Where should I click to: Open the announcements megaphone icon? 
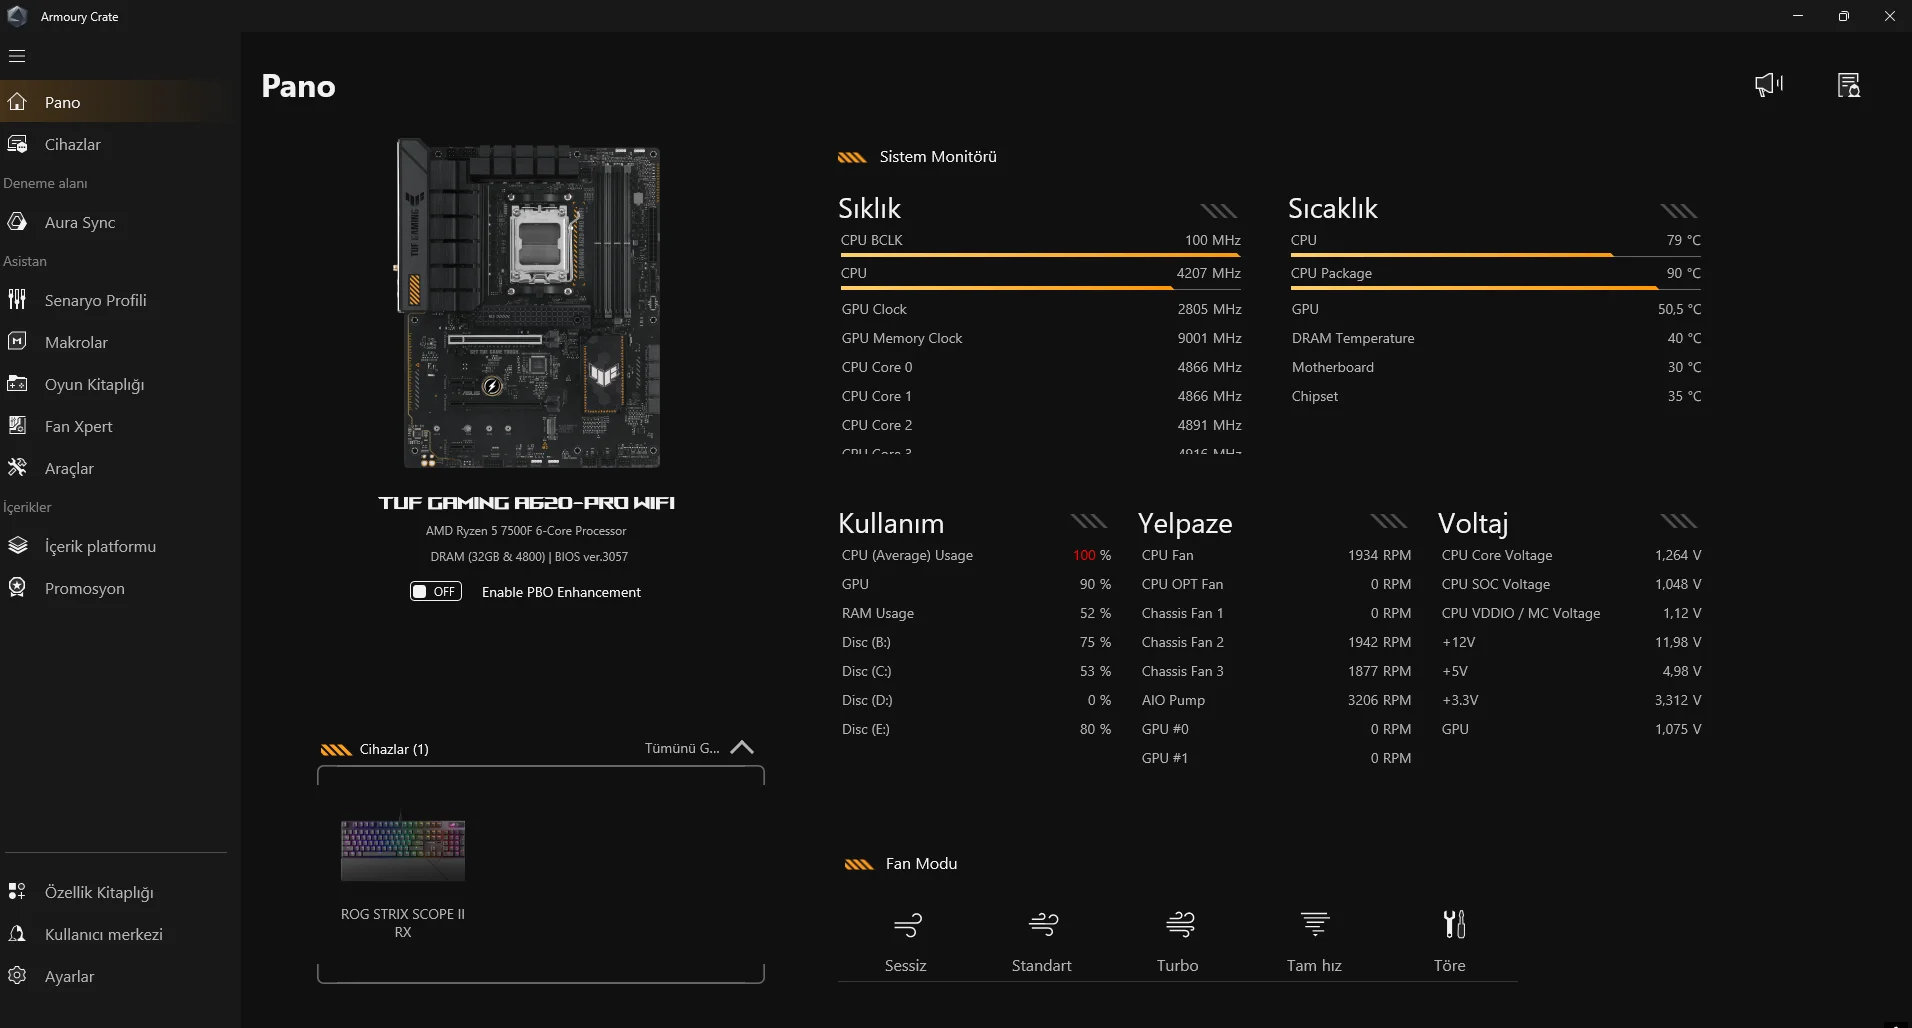pyautogui.click(x=1768, y=85)
